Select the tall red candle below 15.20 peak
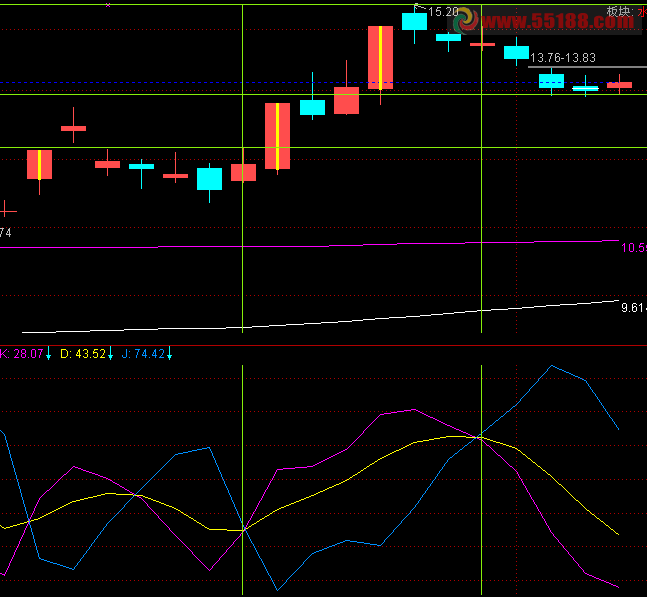Screen dimensions: 647x597 pyautogui.click(x=380, y=57)
